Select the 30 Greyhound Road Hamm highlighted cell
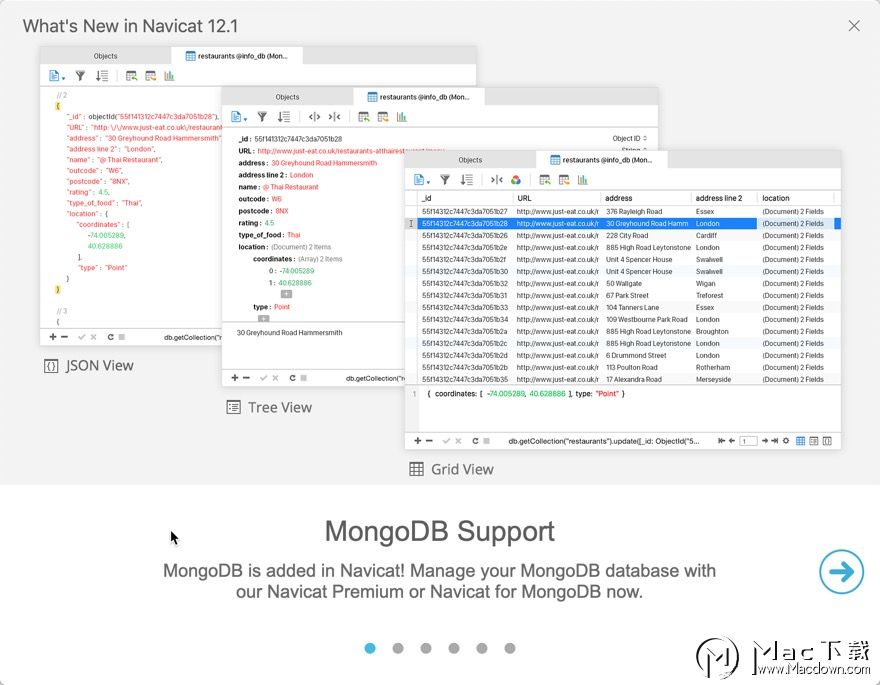The image size is (880, 685). coord(647,223)
